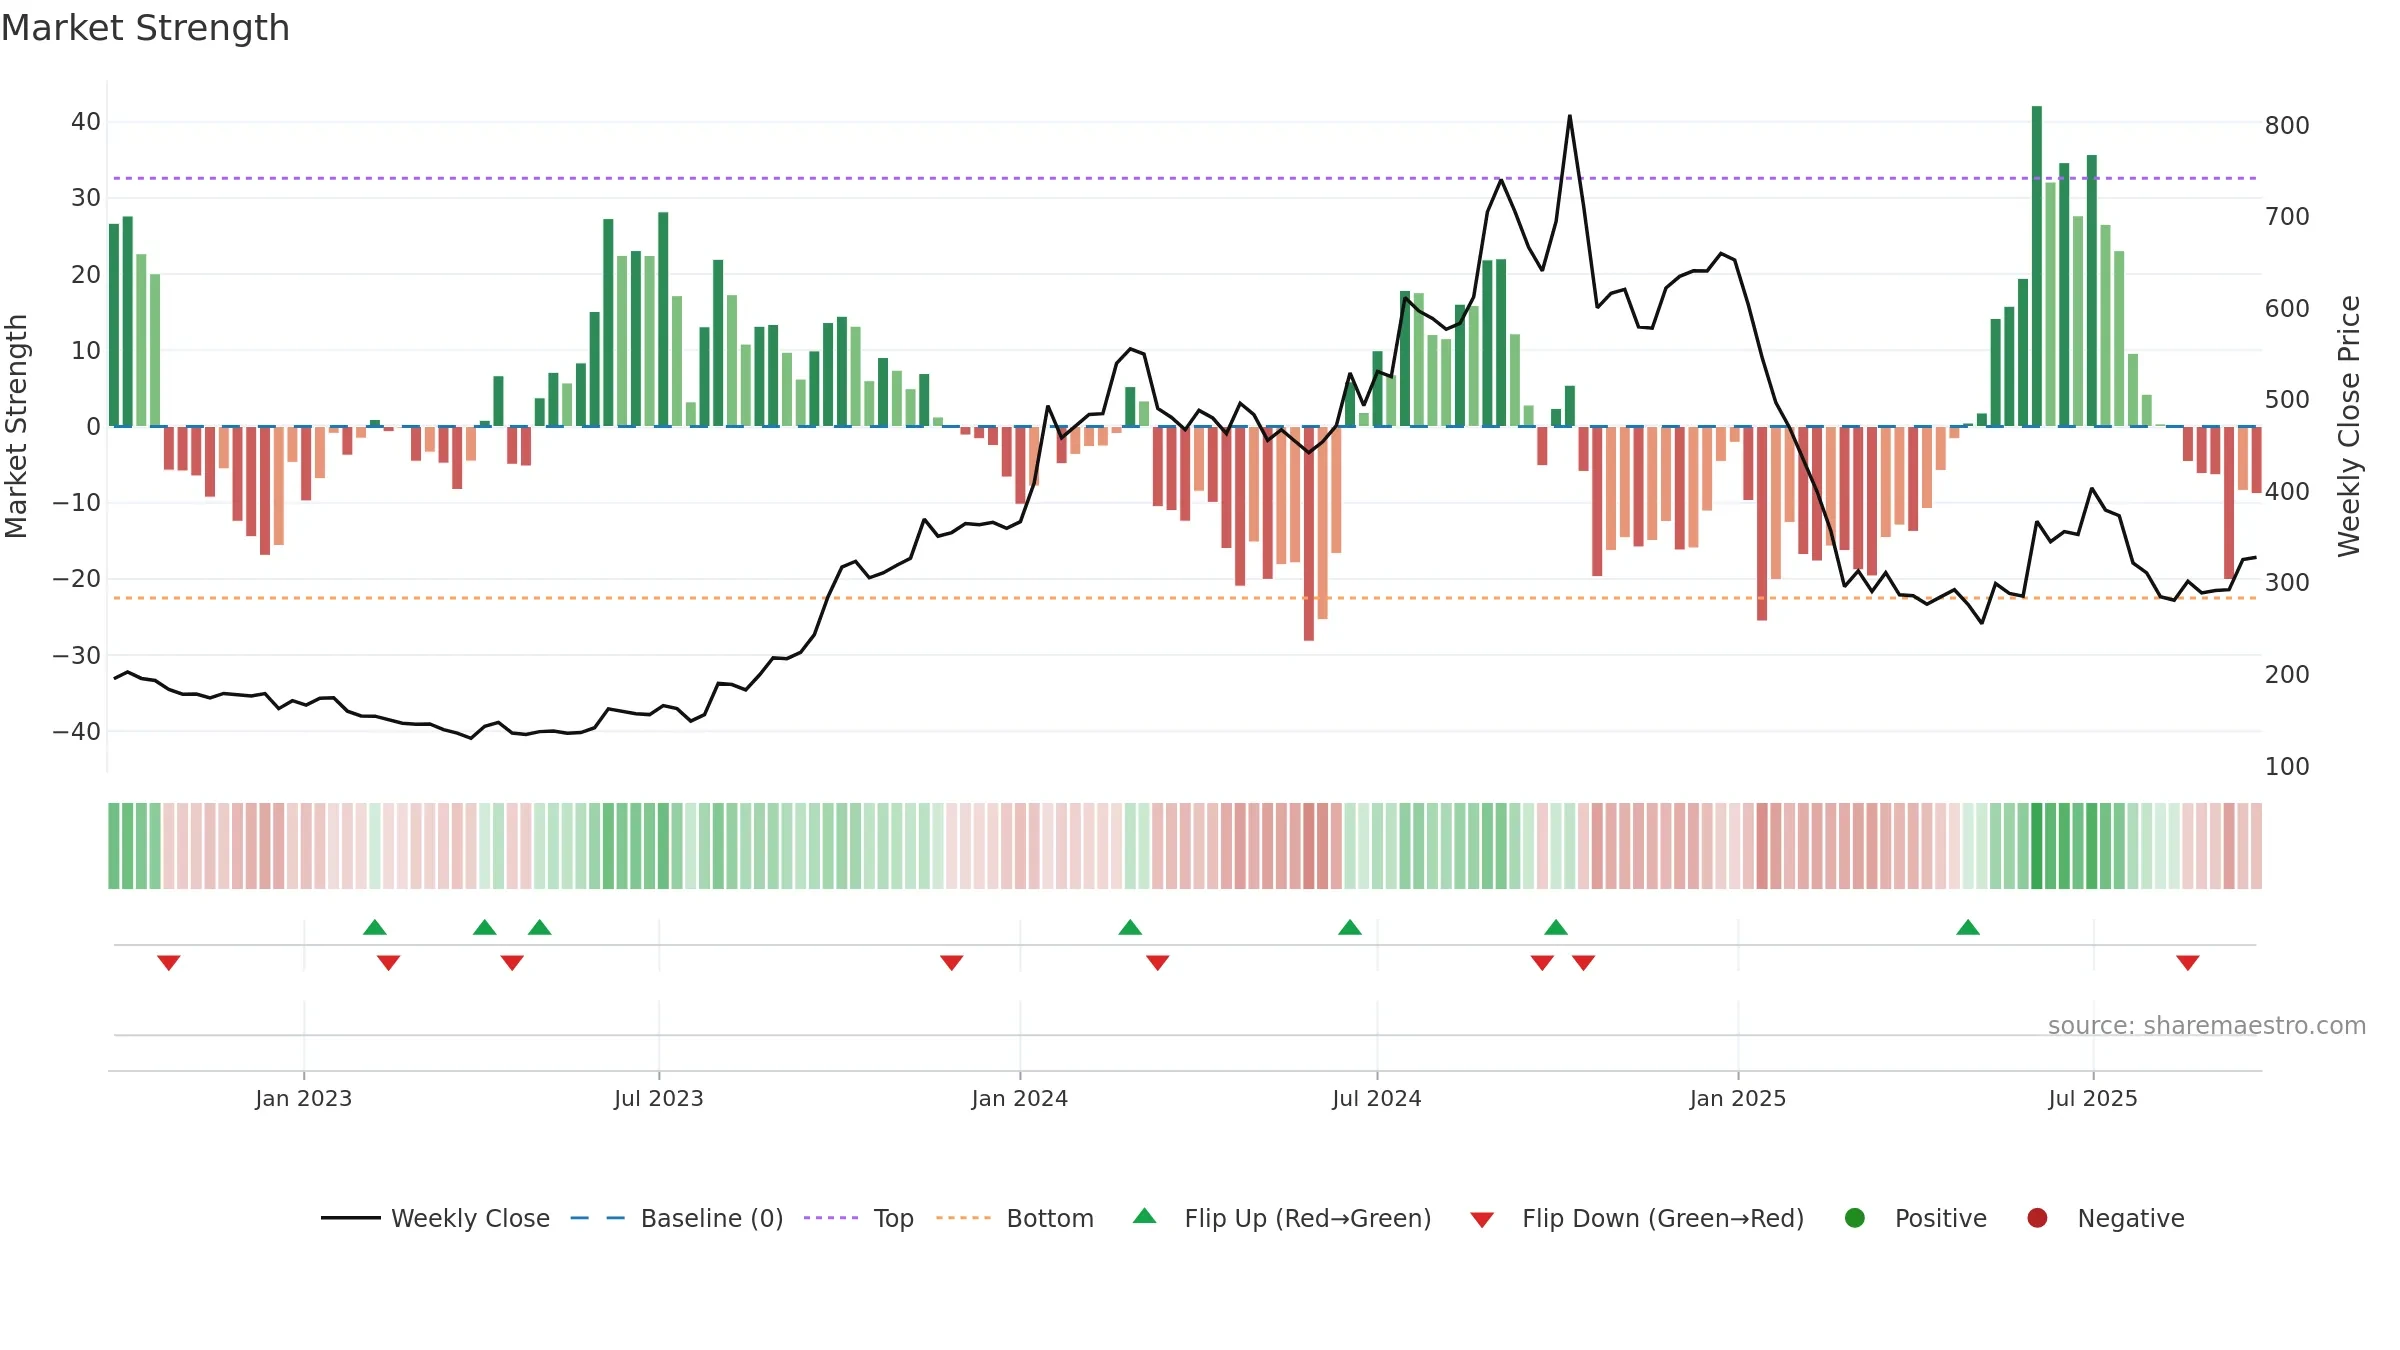
Task: Toggle the Flip Down (Green→Red) legend entry
Action: 1637,1218
